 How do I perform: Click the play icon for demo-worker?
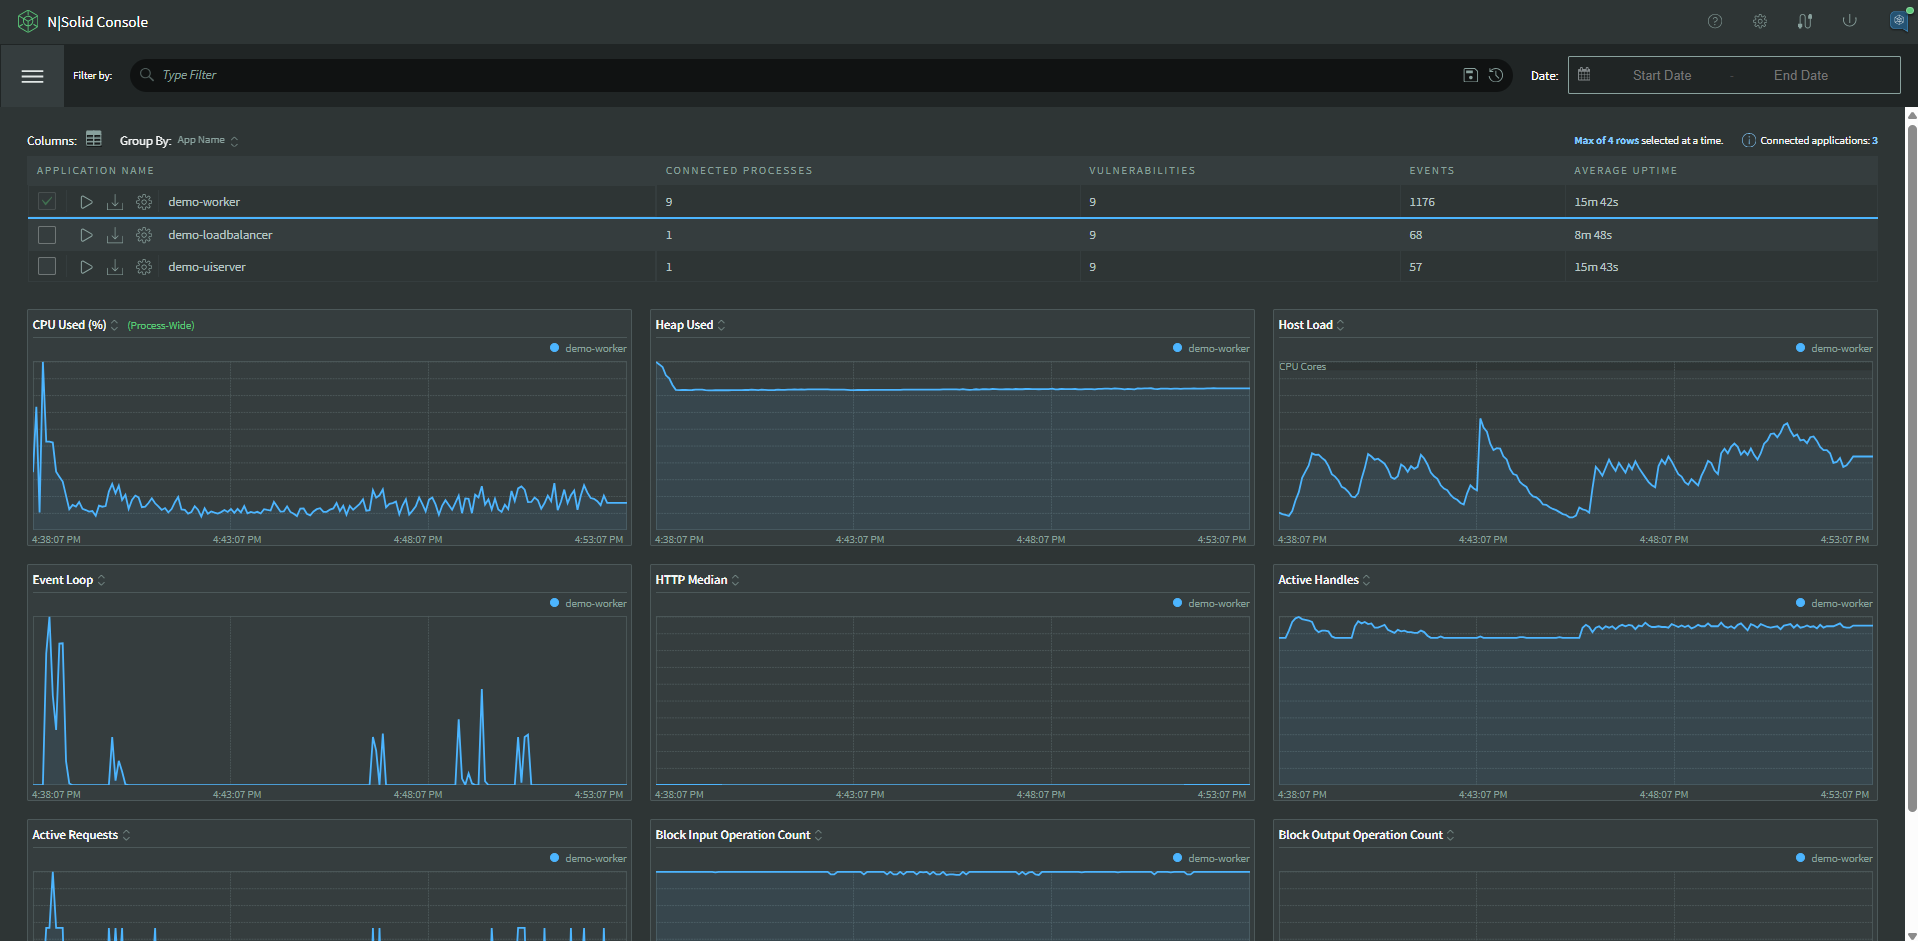[x=86, y=201]
